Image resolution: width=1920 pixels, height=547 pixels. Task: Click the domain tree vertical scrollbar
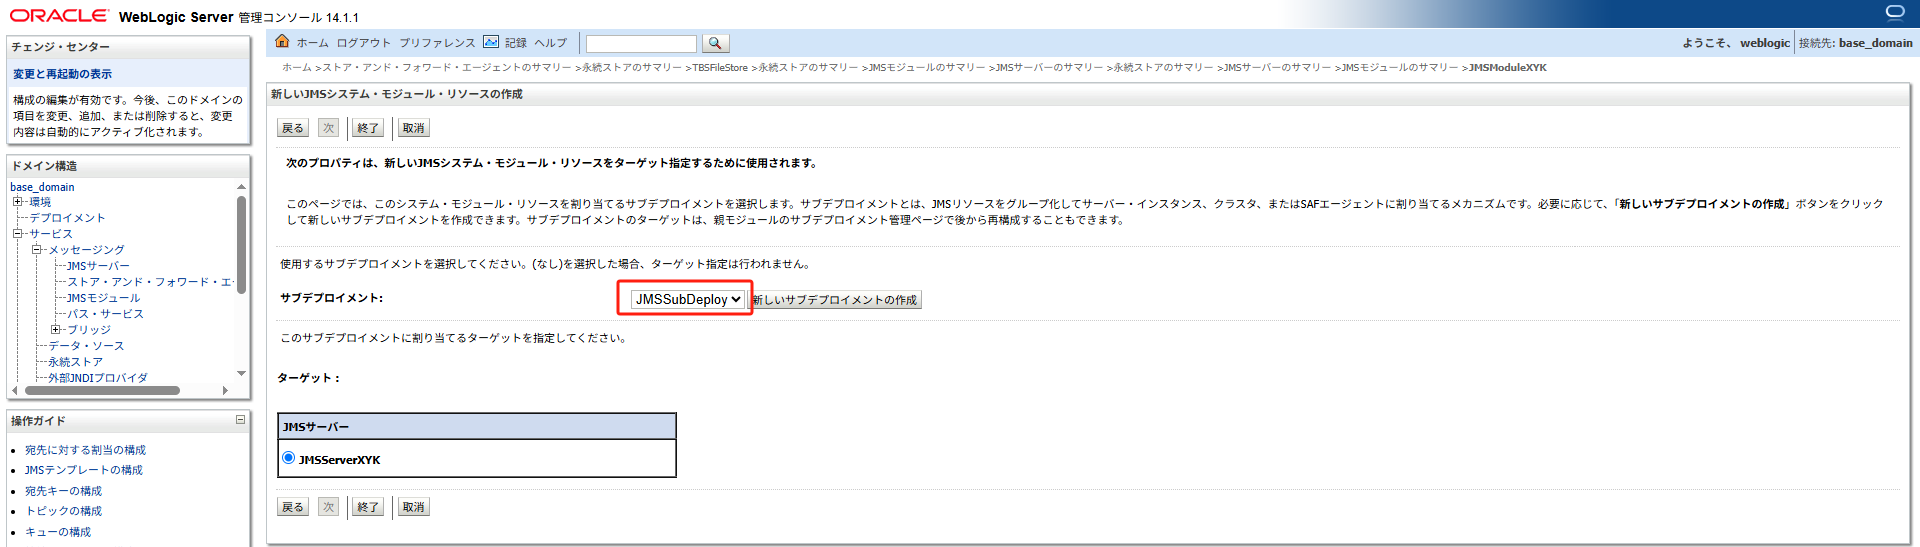point(241,244)
